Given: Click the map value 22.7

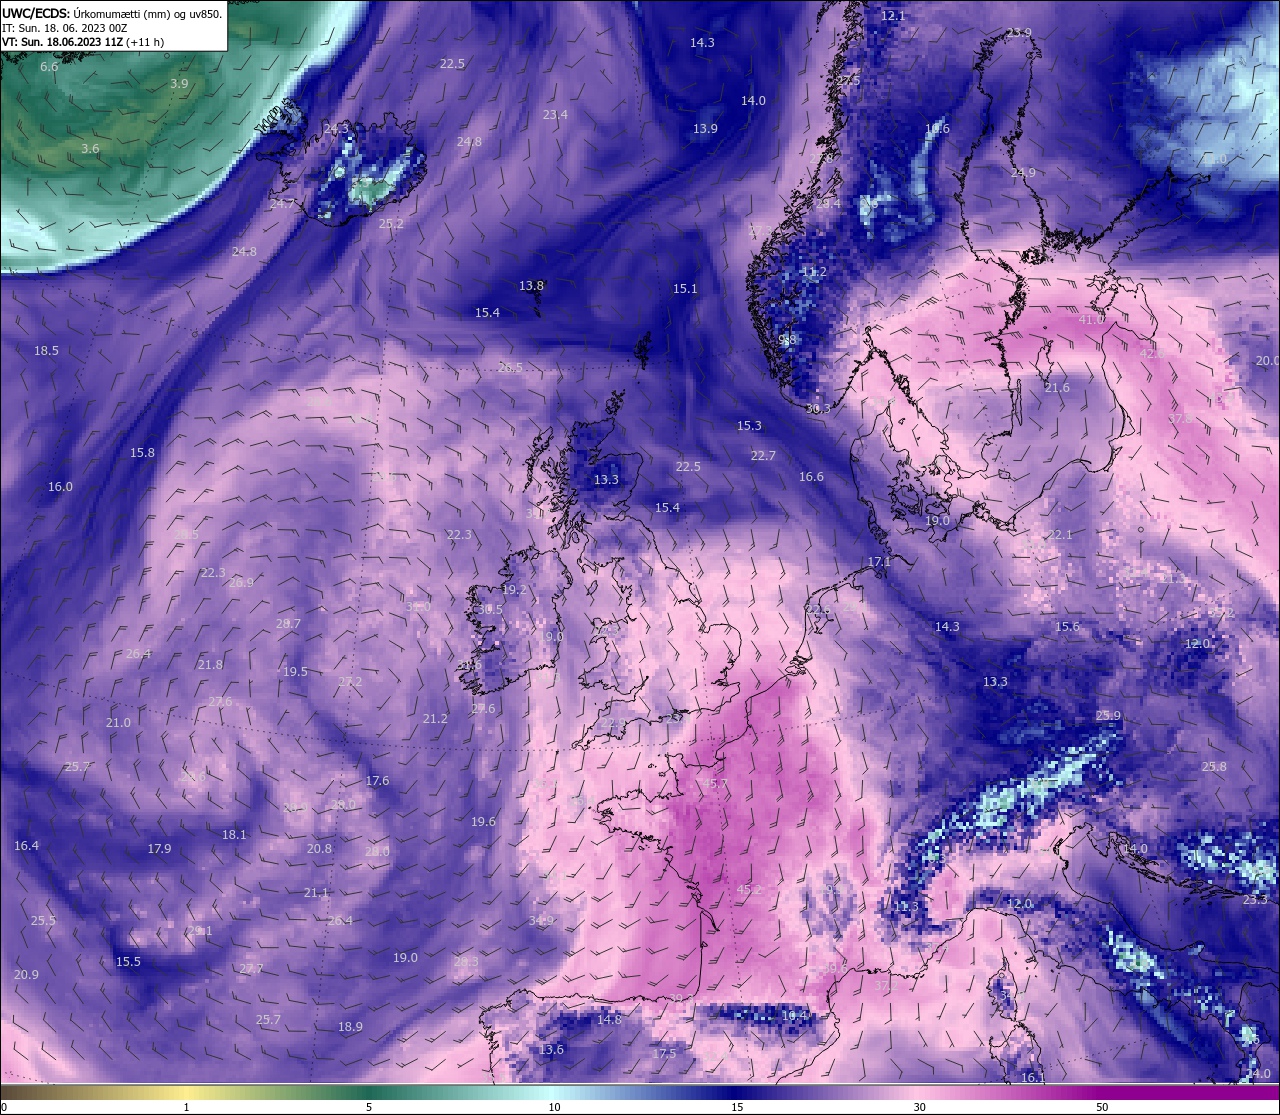Looking at the screenshot, I should (x=763, y=456).
